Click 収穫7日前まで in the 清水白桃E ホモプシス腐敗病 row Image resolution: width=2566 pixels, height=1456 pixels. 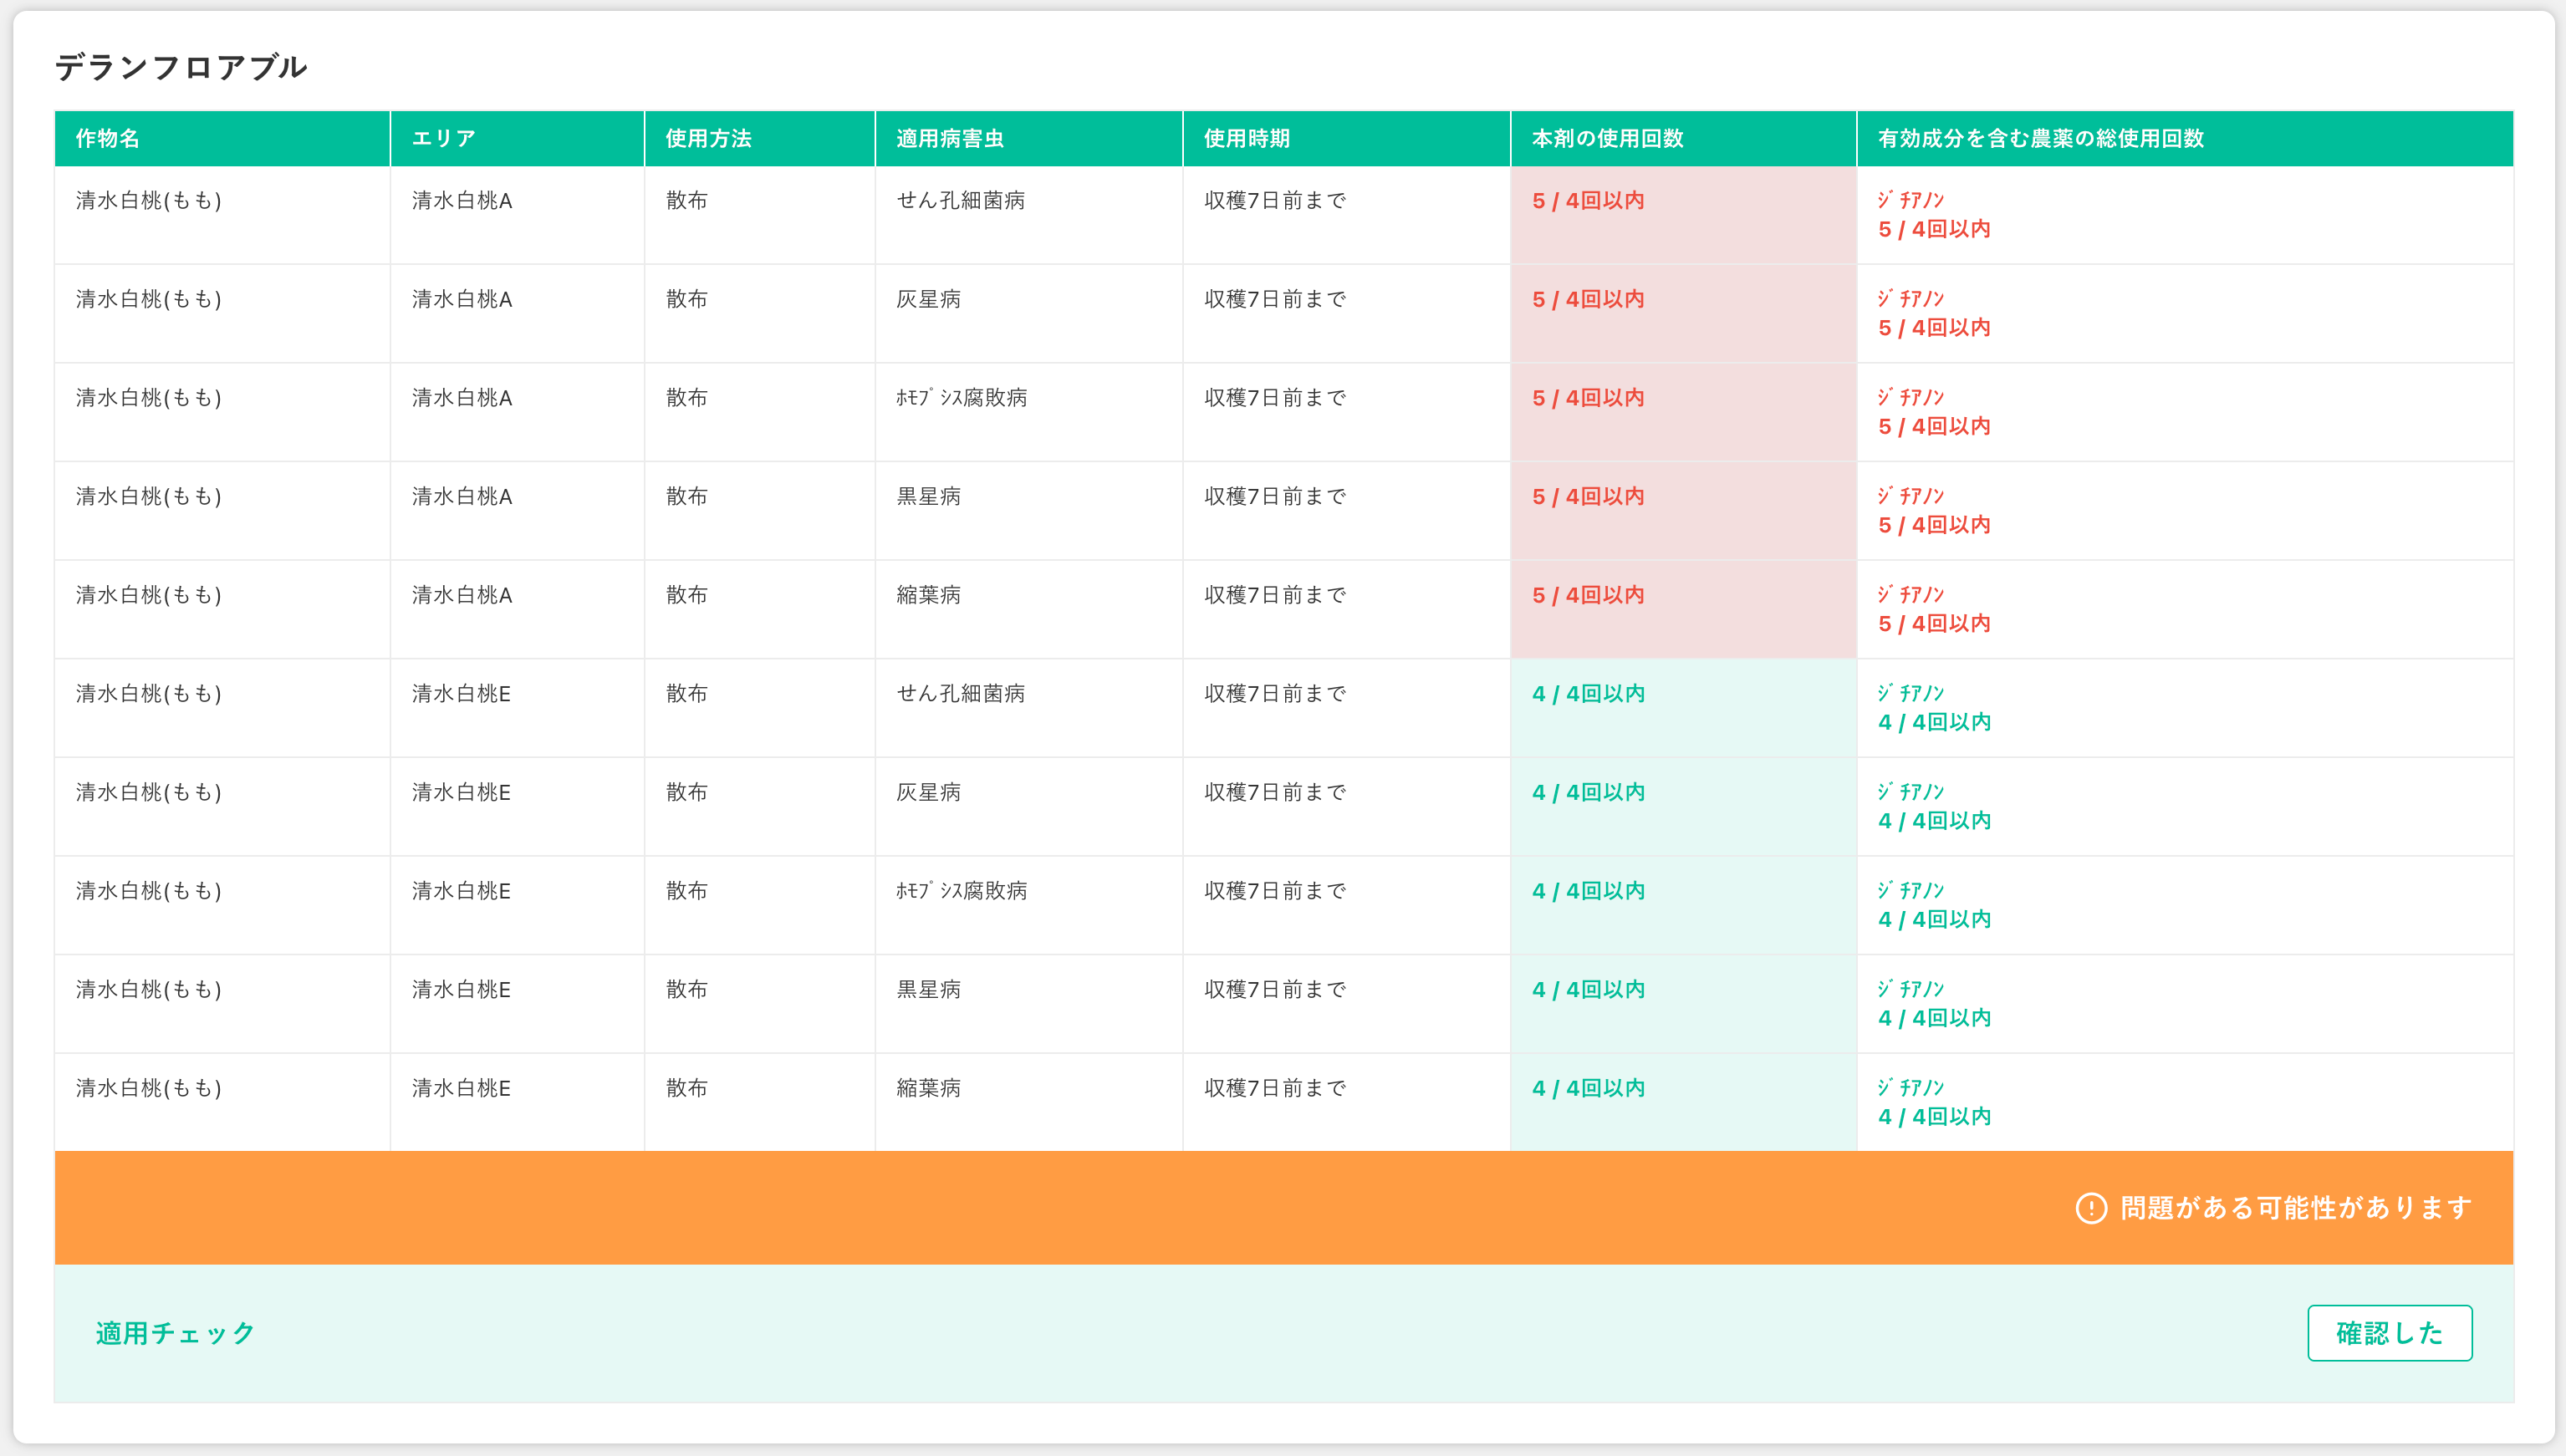(1275, 890)
